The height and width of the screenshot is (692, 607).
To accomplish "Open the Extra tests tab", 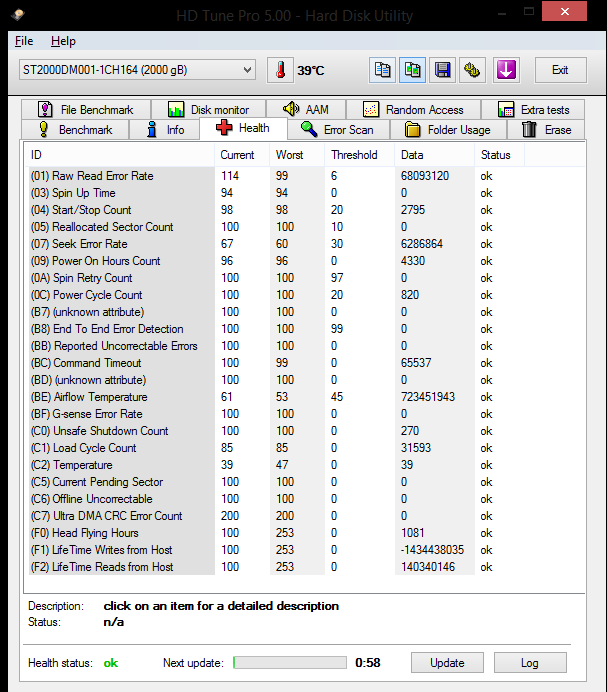I will coord(533,109).
